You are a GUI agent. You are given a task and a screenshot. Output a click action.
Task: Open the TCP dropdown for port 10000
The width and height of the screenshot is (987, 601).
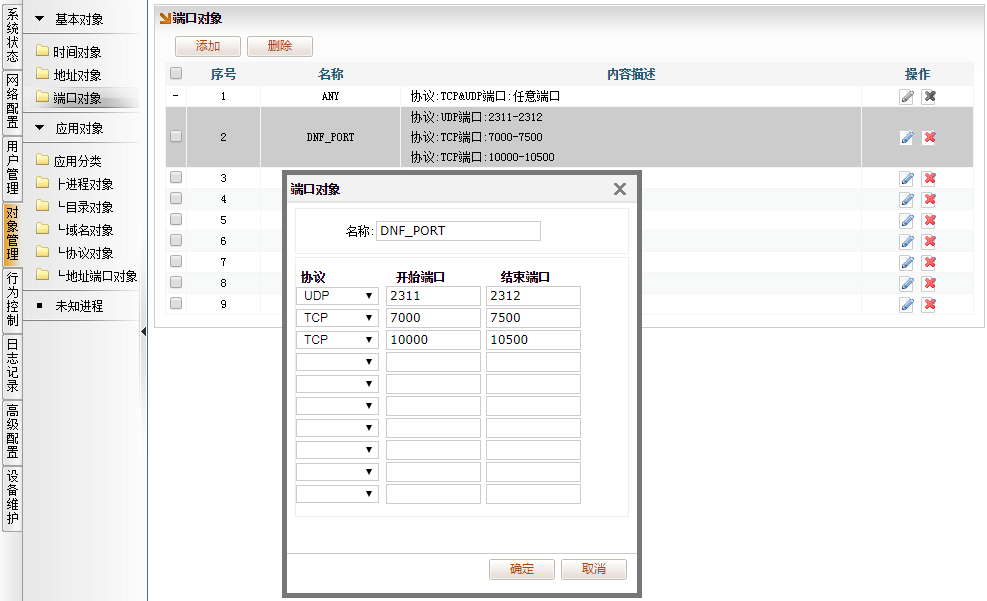(x=337, y=340)
